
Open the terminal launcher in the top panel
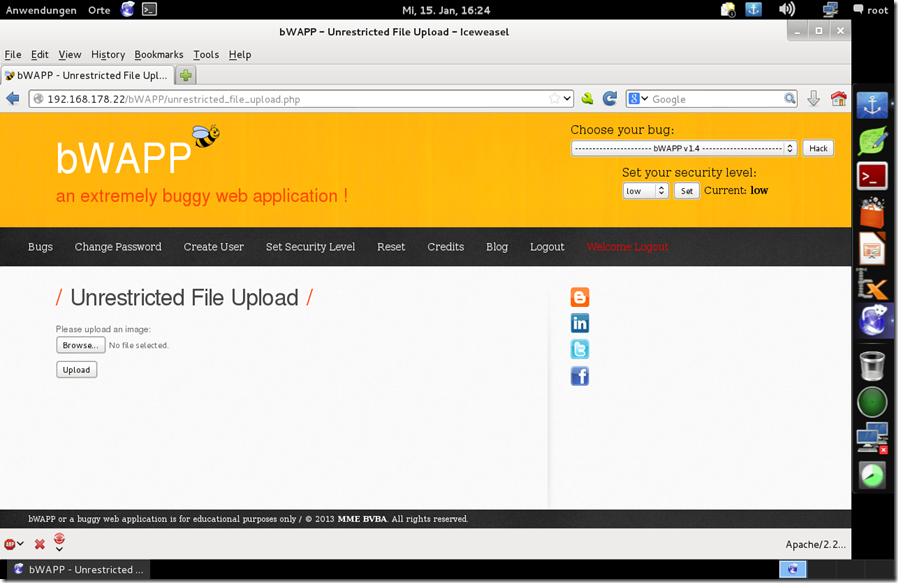click(149, 9)
